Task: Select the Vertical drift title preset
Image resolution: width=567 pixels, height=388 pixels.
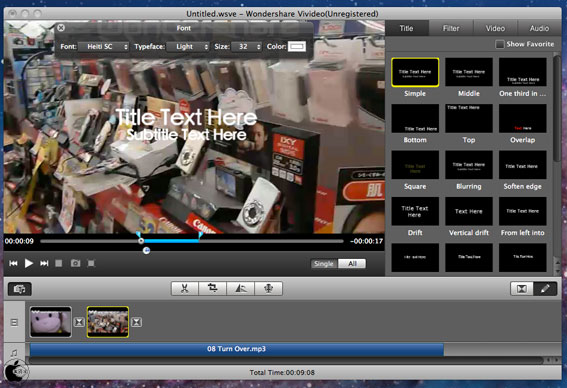Action: pos(469,211)
